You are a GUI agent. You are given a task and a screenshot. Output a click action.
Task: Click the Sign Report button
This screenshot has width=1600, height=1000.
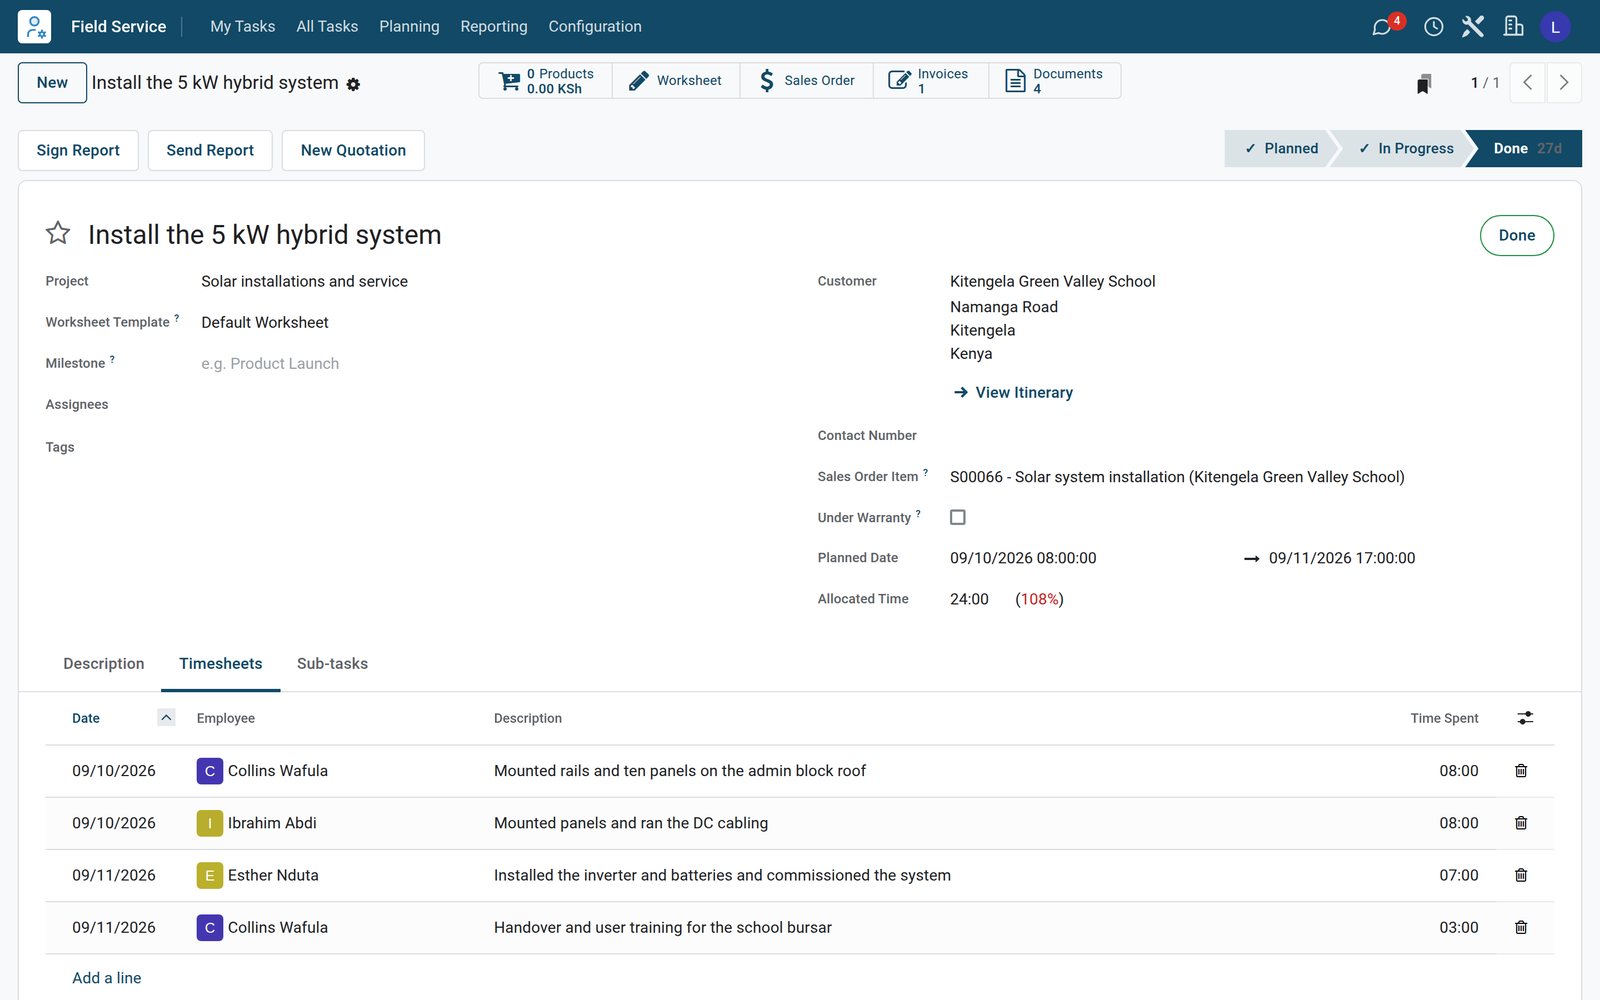(x=78, y=150)
